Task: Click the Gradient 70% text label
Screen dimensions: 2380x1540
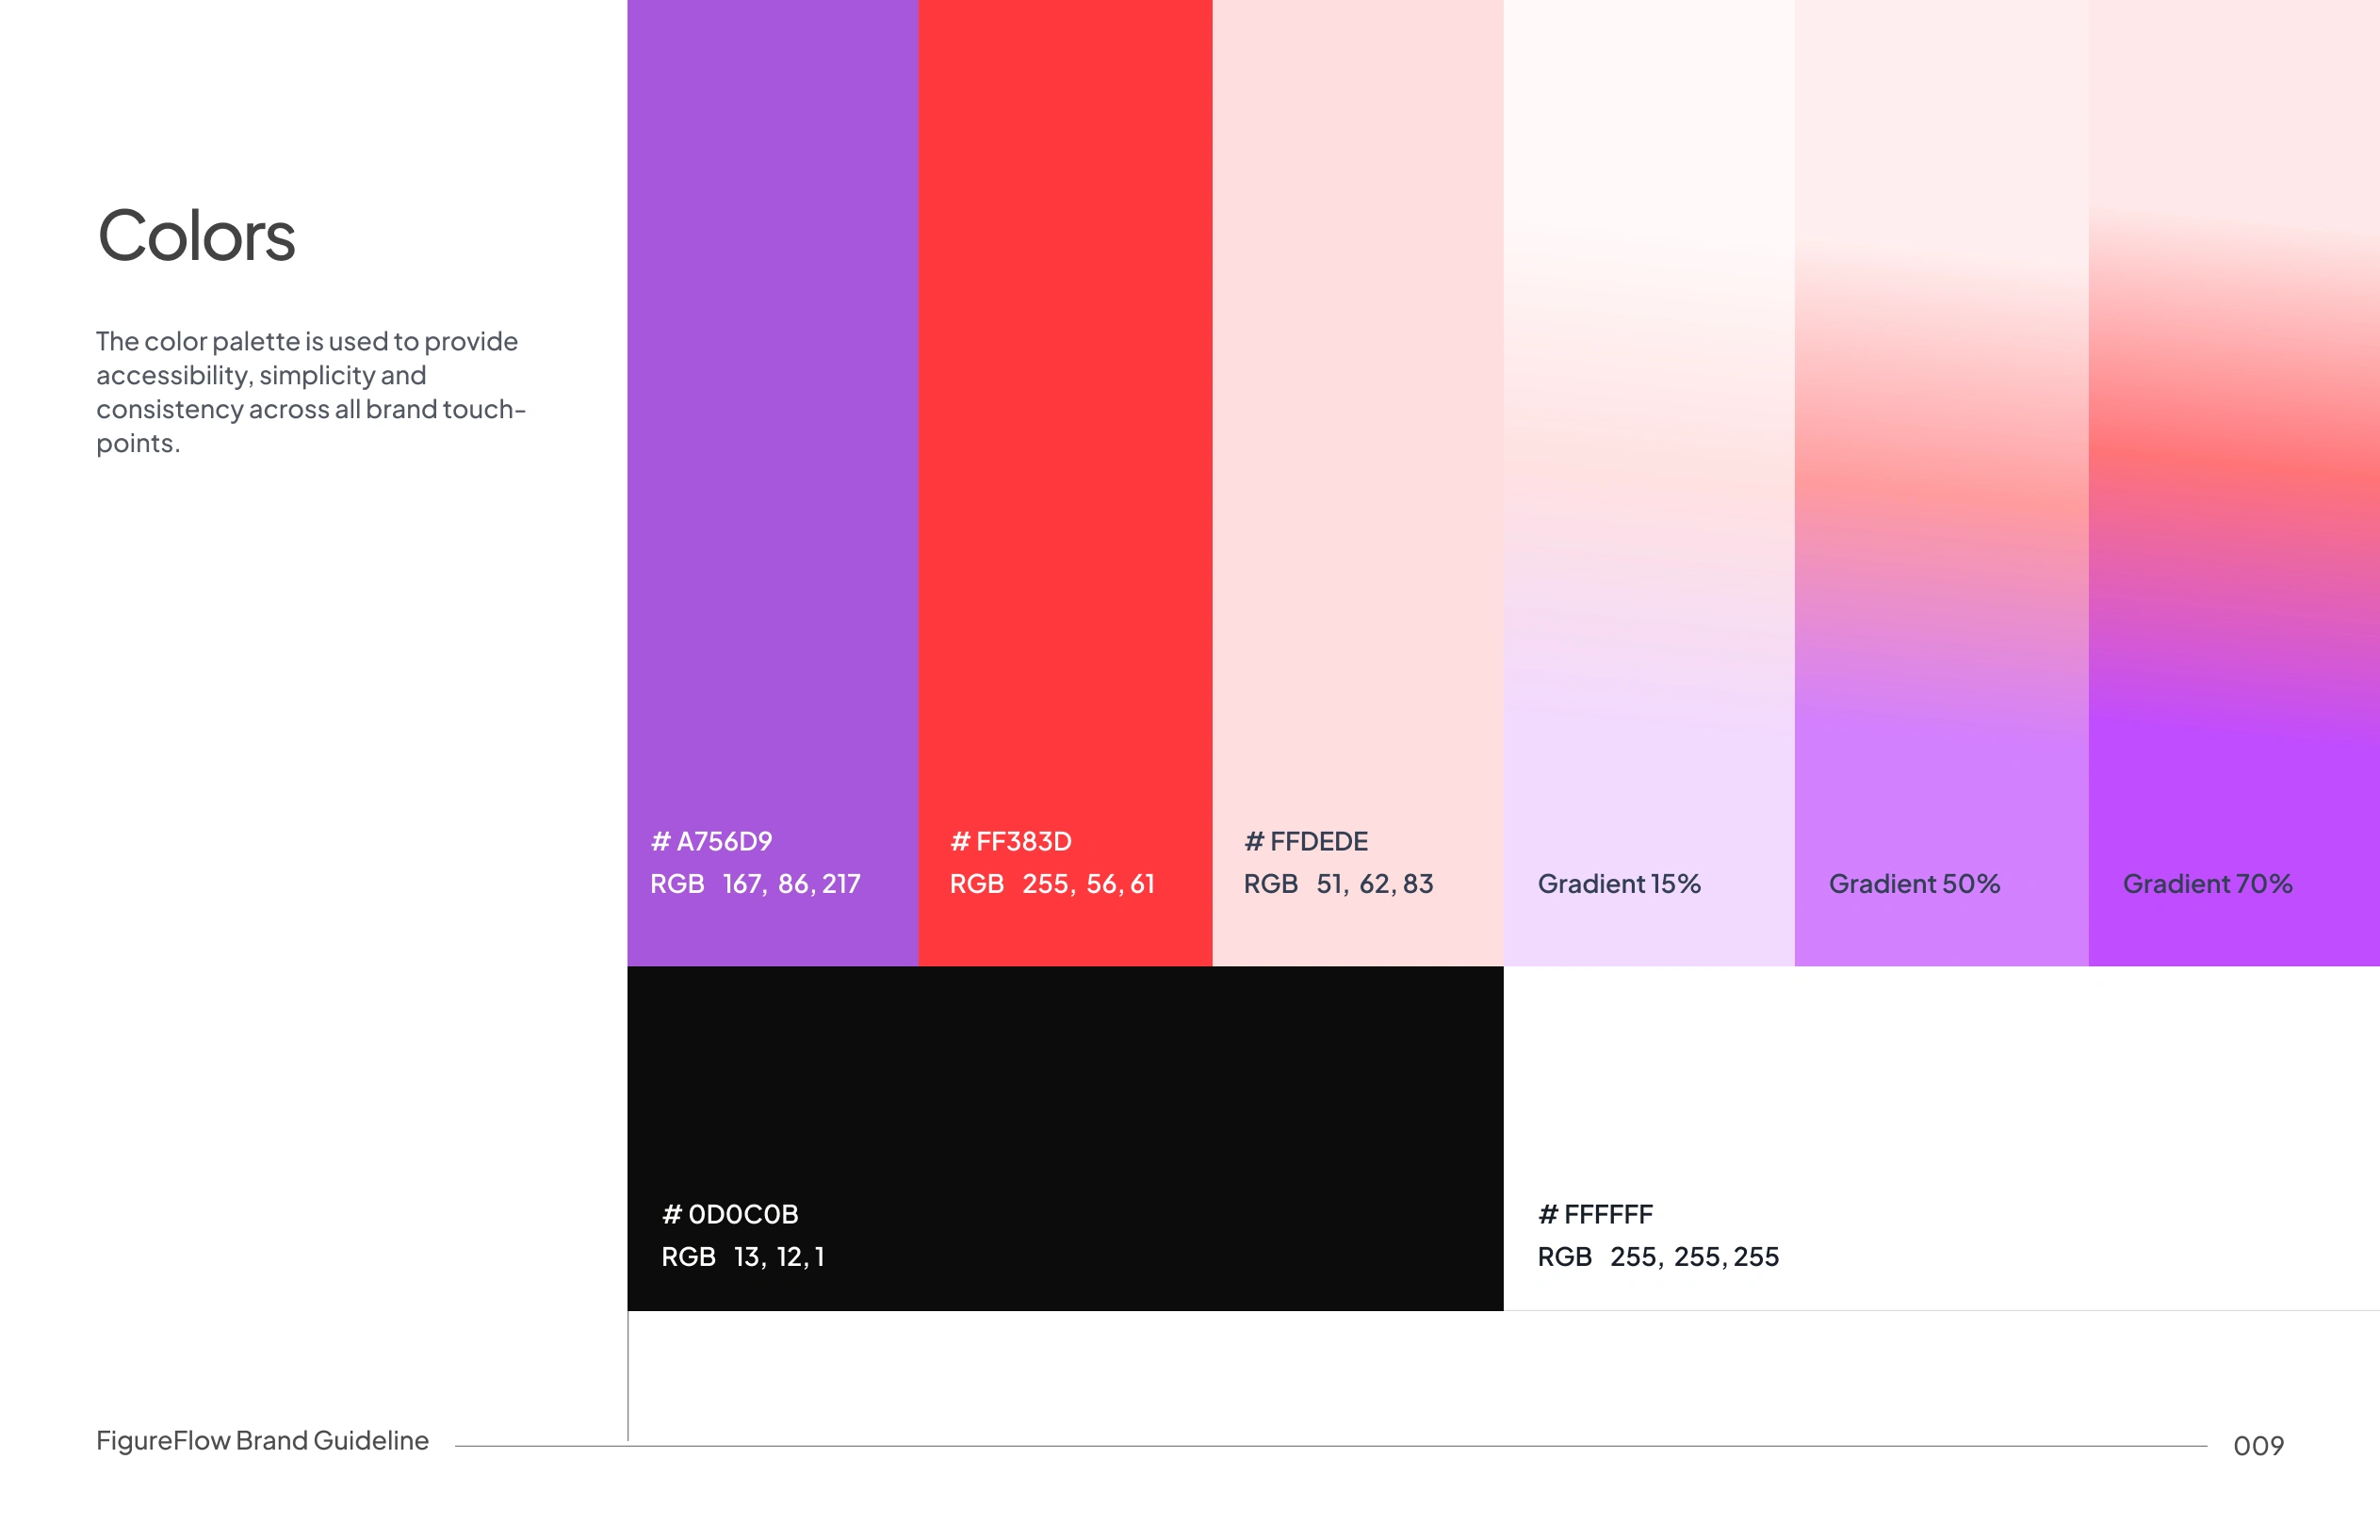Action: [2207, 884]
